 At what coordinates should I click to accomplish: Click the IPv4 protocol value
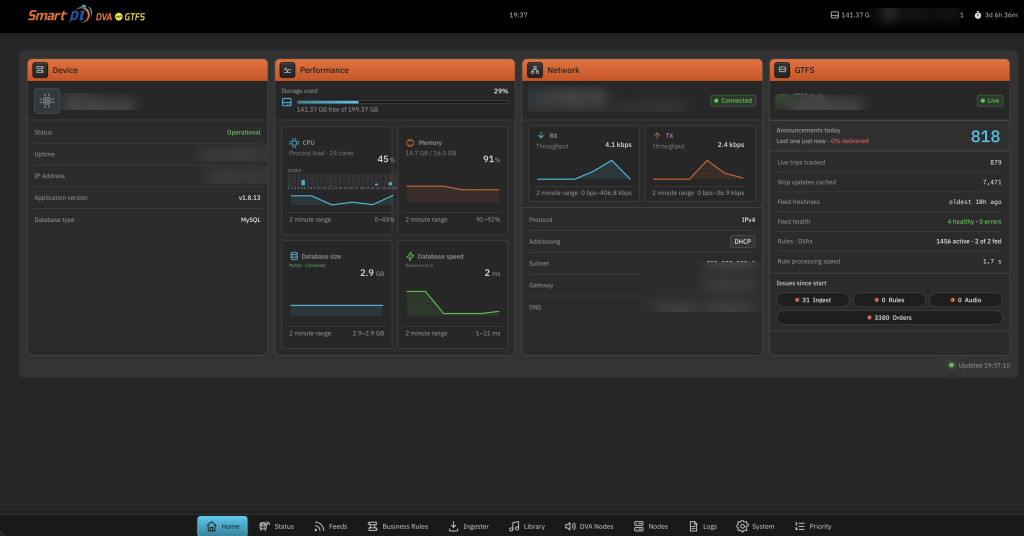pos(748,220)
